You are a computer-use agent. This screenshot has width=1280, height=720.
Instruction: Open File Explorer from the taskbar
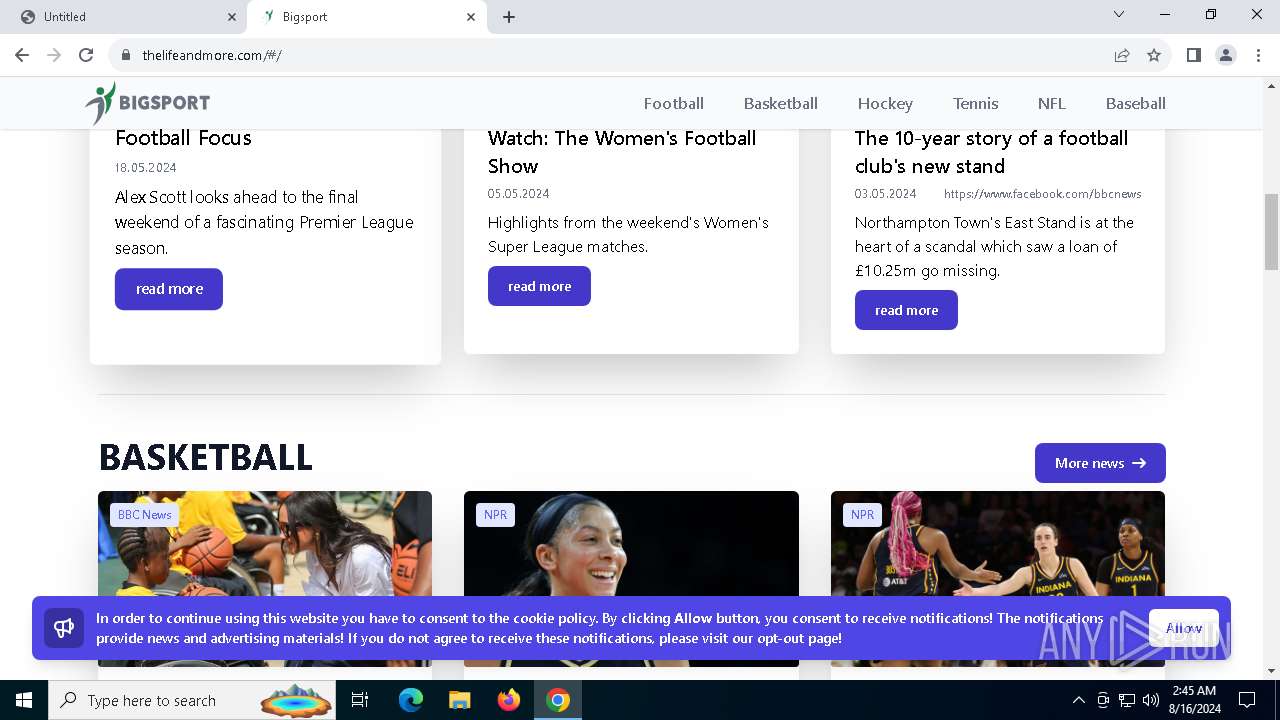(460, 700)
